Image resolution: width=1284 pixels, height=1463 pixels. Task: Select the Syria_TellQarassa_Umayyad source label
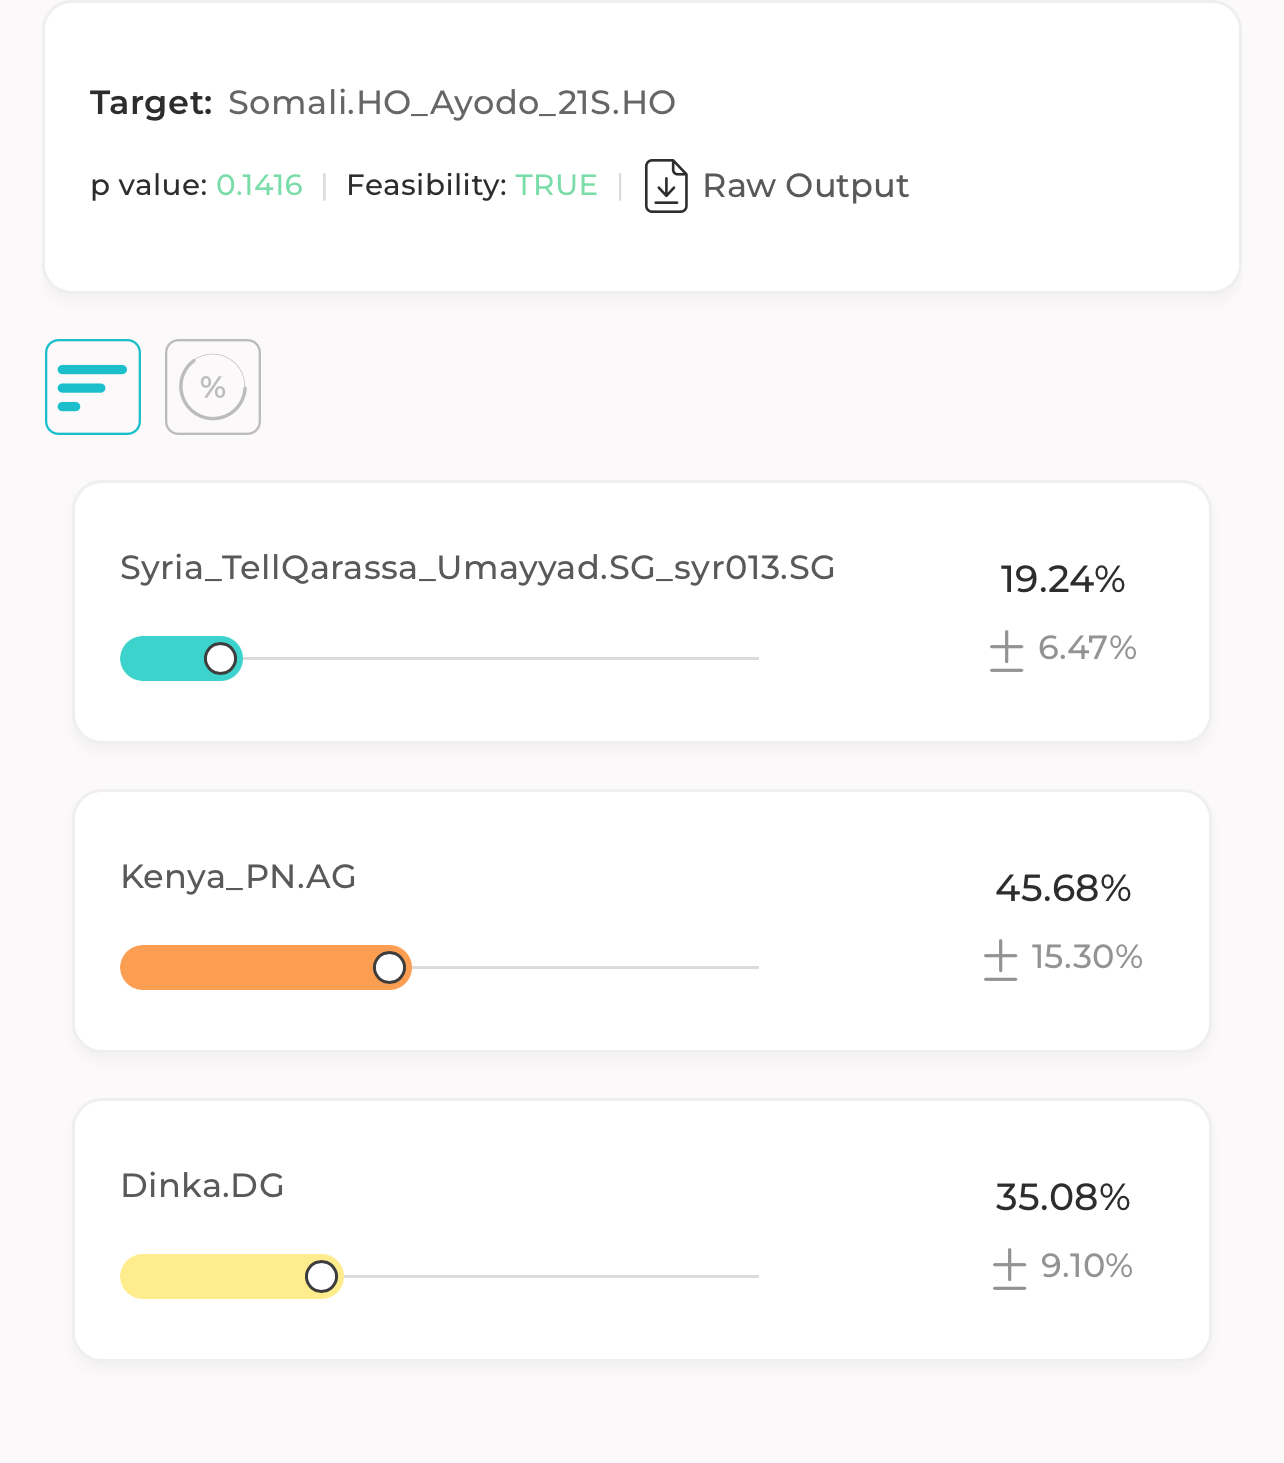point(478,568)
